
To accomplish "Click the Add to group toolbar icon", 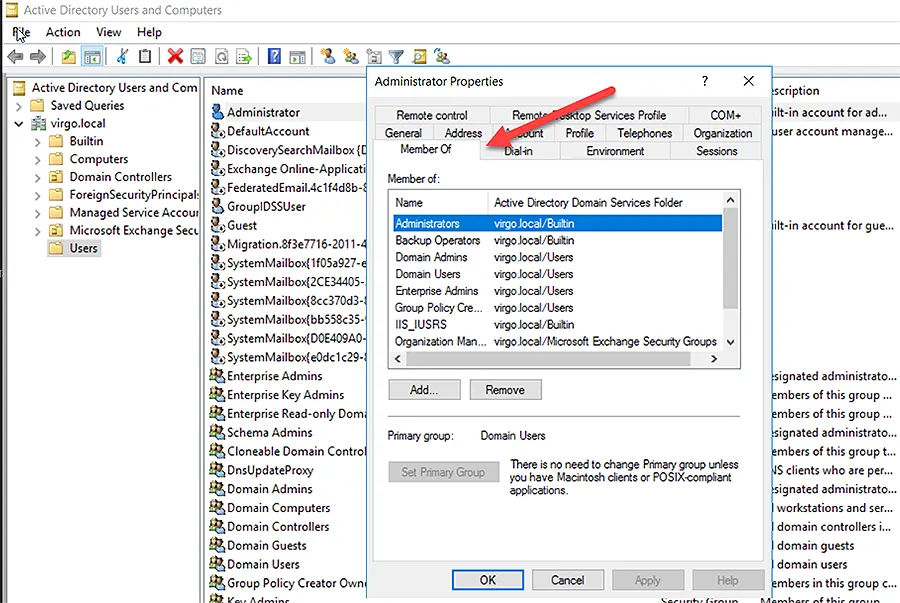I will coord(442,56).
